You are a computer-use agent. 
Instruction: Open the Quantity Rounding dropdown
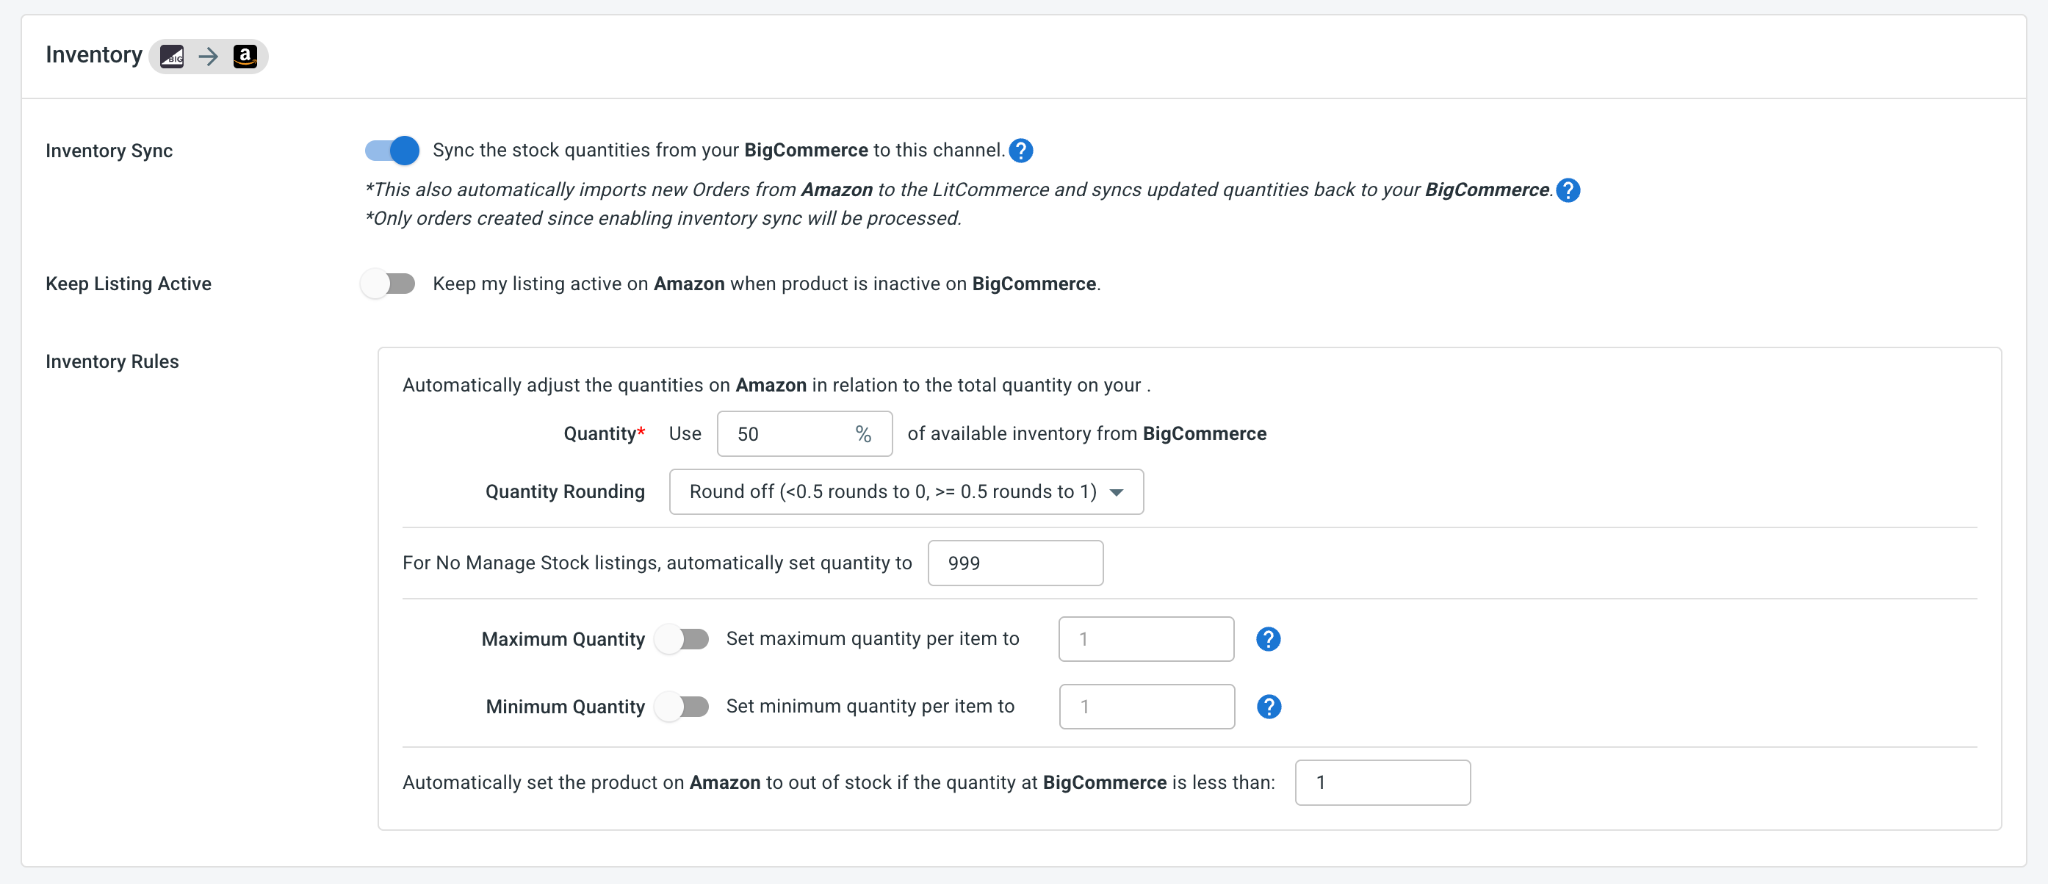pyautogui.click(x=906, y=492)
